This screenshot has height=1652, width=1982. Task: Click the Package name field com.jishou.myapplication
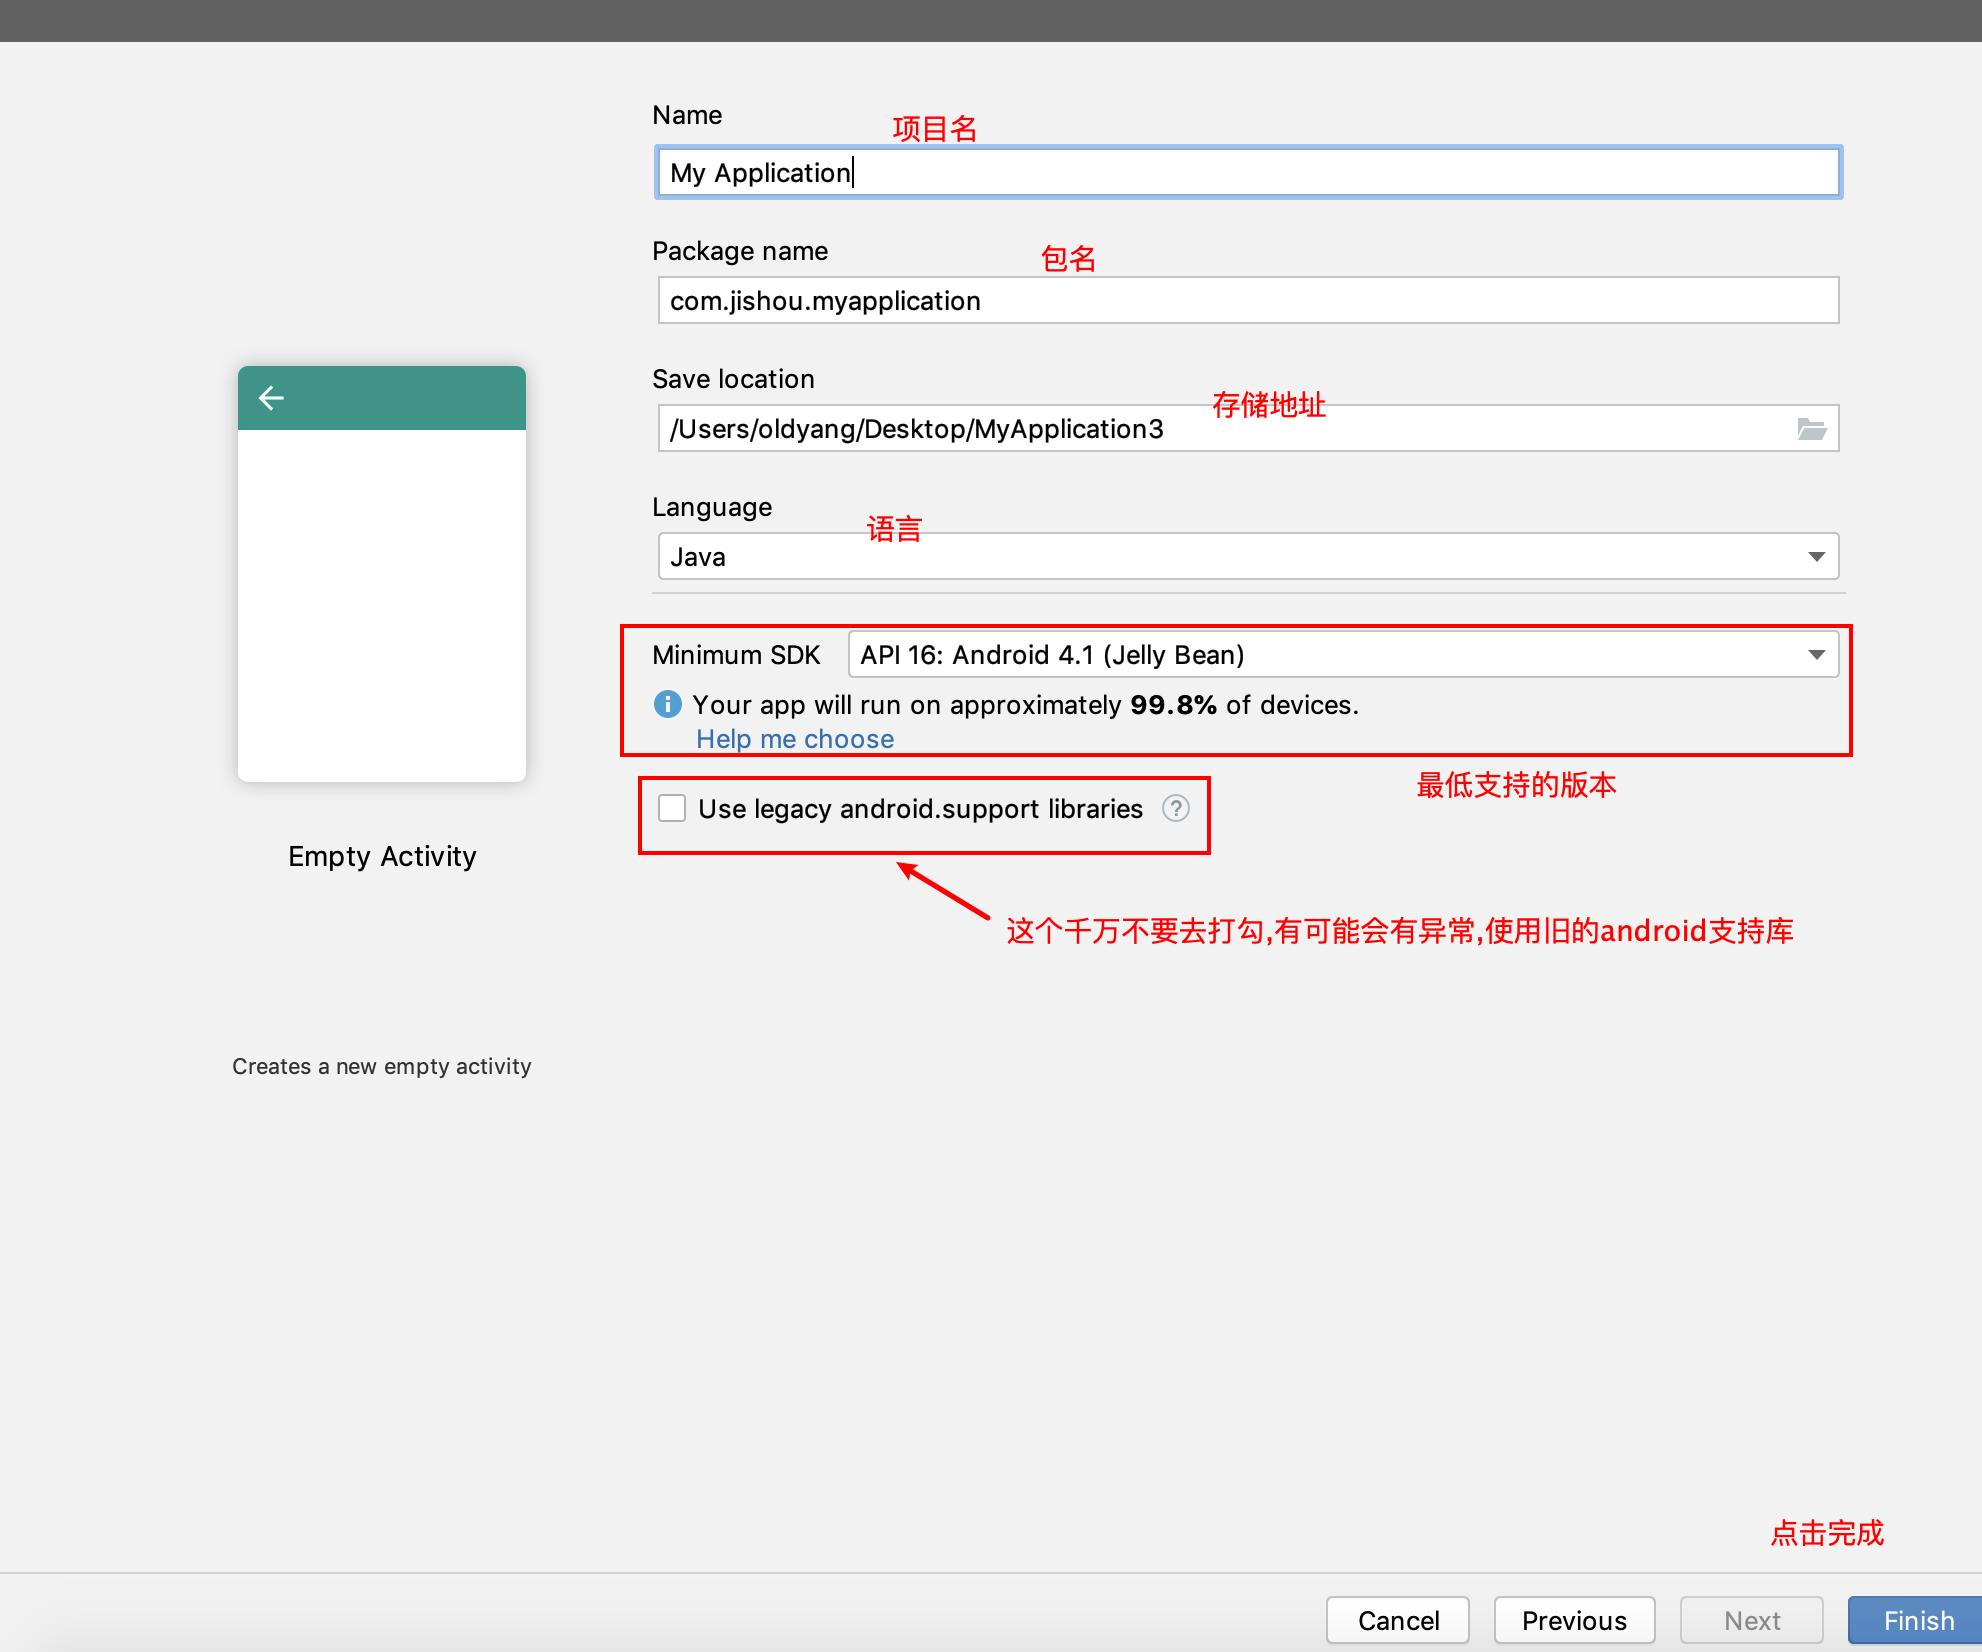pyautogui.click(x=1248, y=300)
